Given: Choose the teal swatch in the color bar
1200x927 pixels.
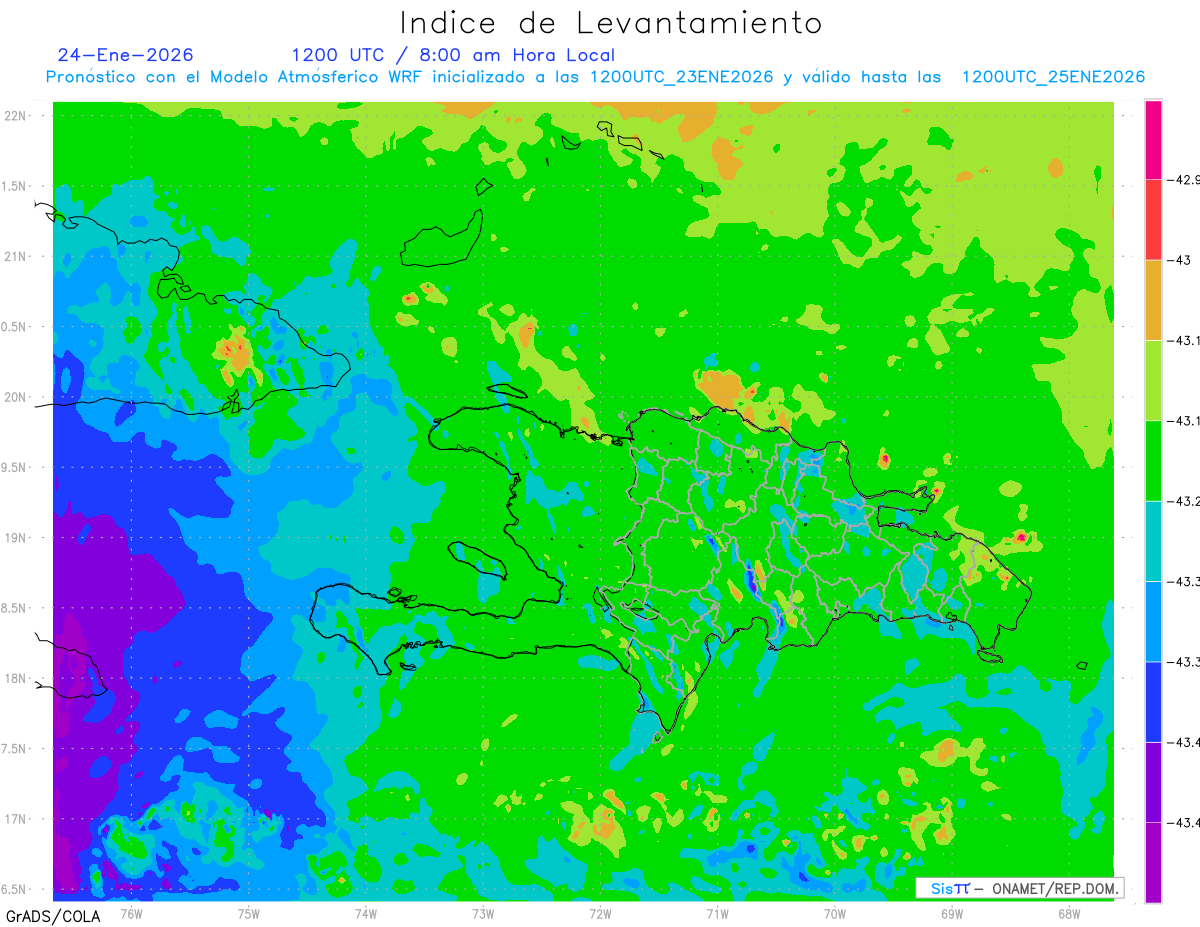Looking at the screenshot, I should coord(1153,541).
